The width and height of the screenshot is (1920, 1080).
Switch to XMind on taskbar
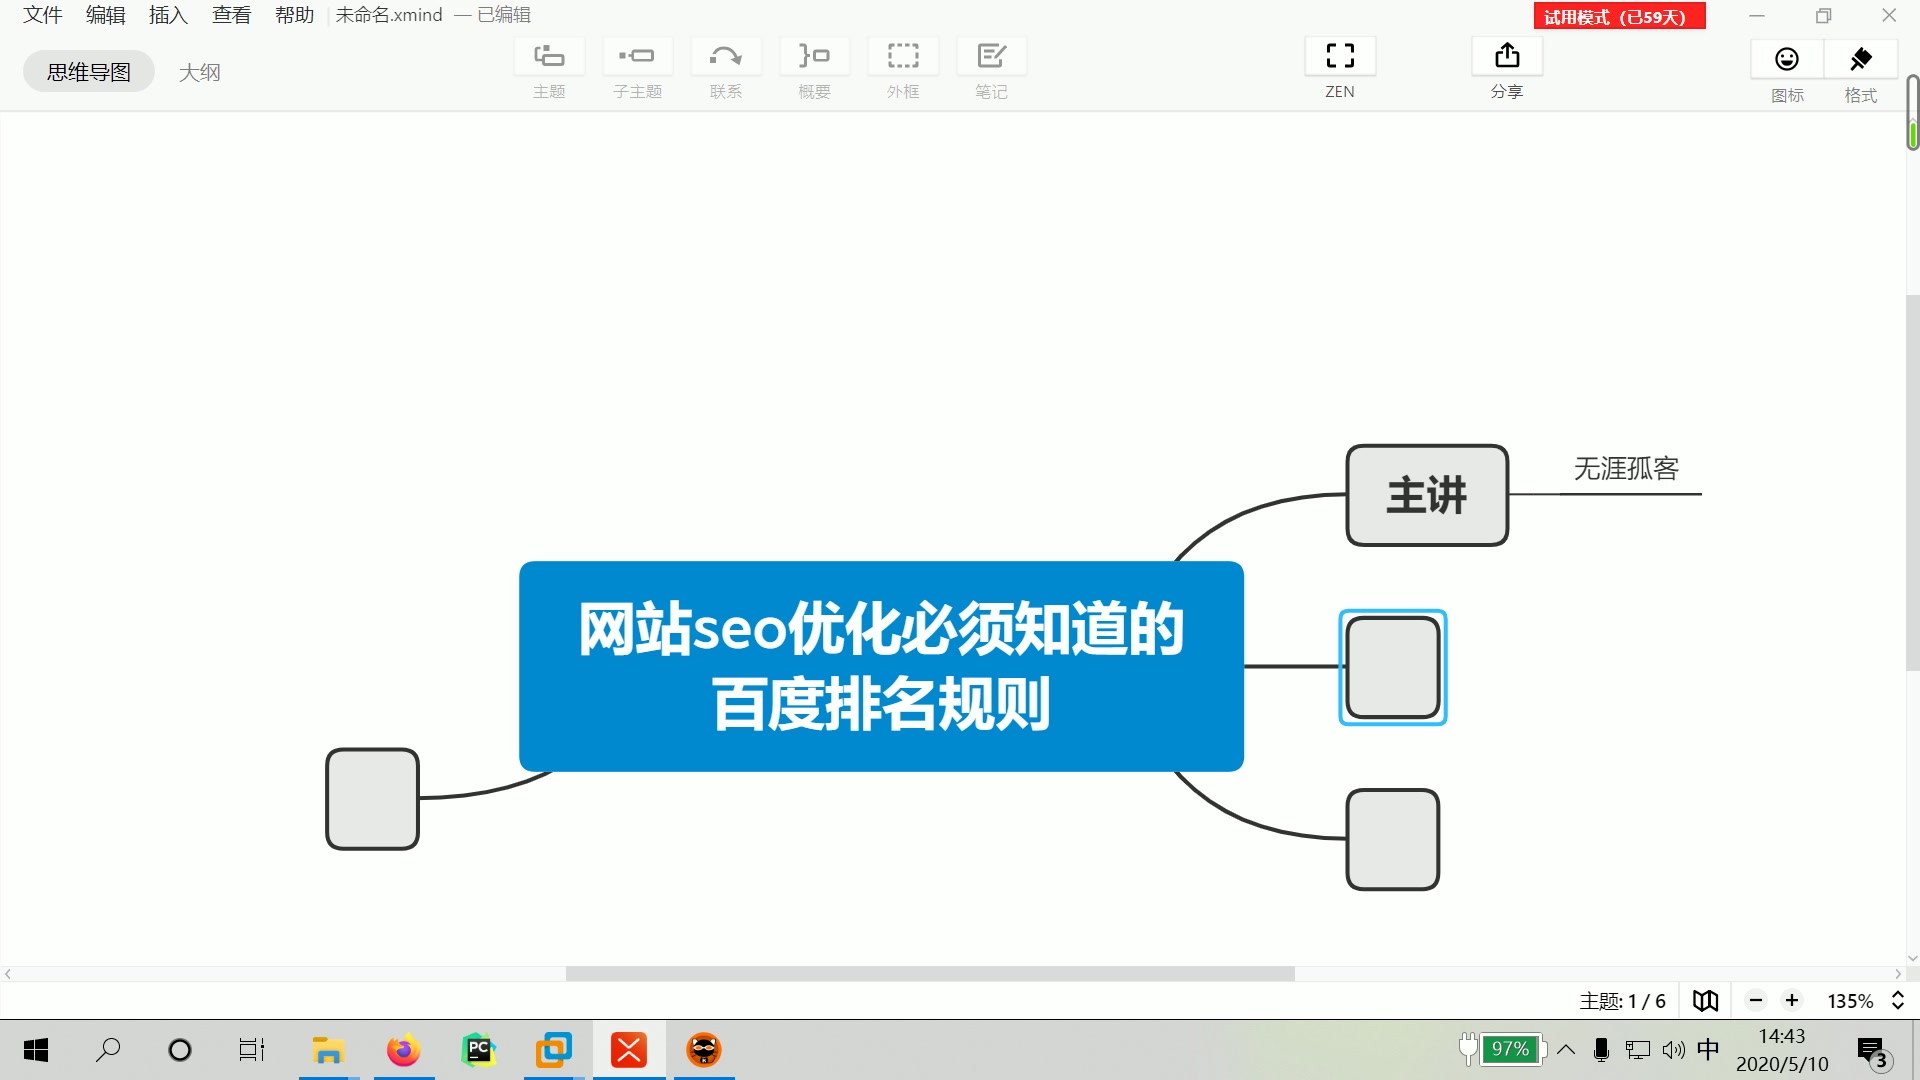629,1050
